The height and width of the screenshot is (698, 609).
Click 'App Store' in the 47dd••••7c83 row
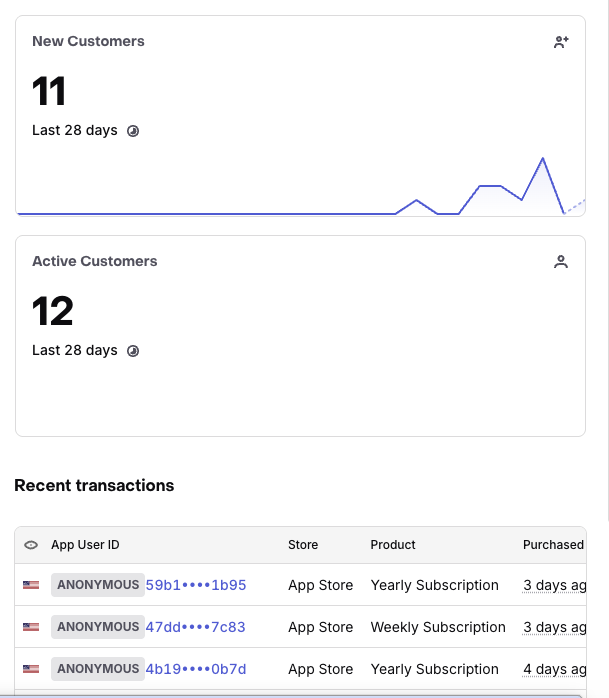[321, 627]
